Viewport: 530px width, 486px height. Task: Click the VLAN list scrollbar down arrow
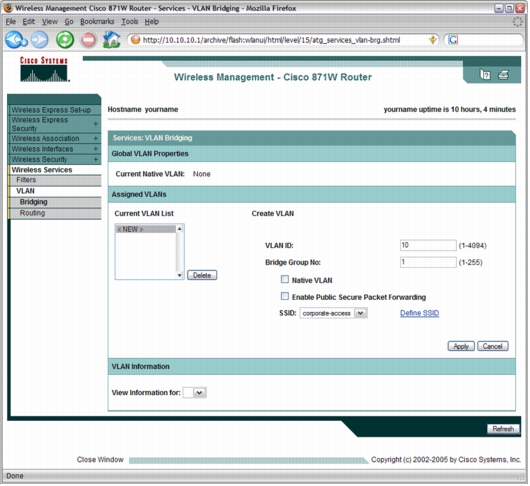(x=180, y=275)
